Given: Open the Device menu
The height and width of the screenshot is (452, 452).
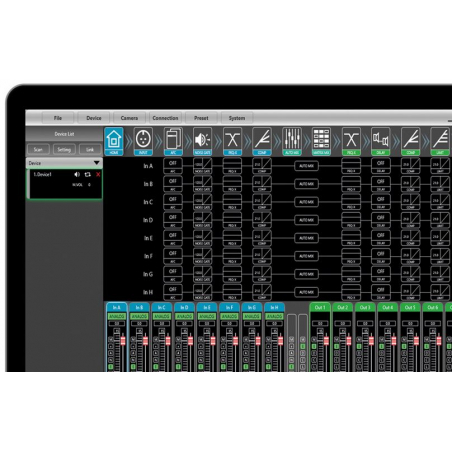Looking at the screenshot, I should point(94,118).
